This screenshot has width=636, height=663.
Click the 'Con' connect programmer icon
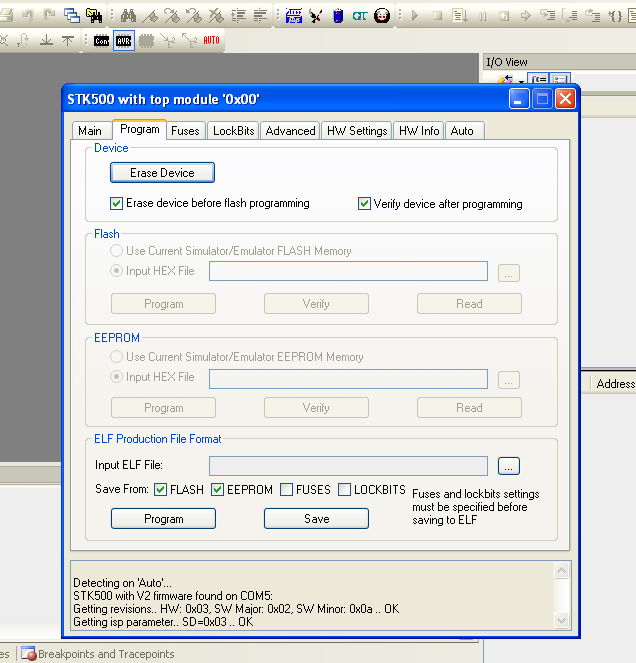pyautogui.click(x=101, y=41)
